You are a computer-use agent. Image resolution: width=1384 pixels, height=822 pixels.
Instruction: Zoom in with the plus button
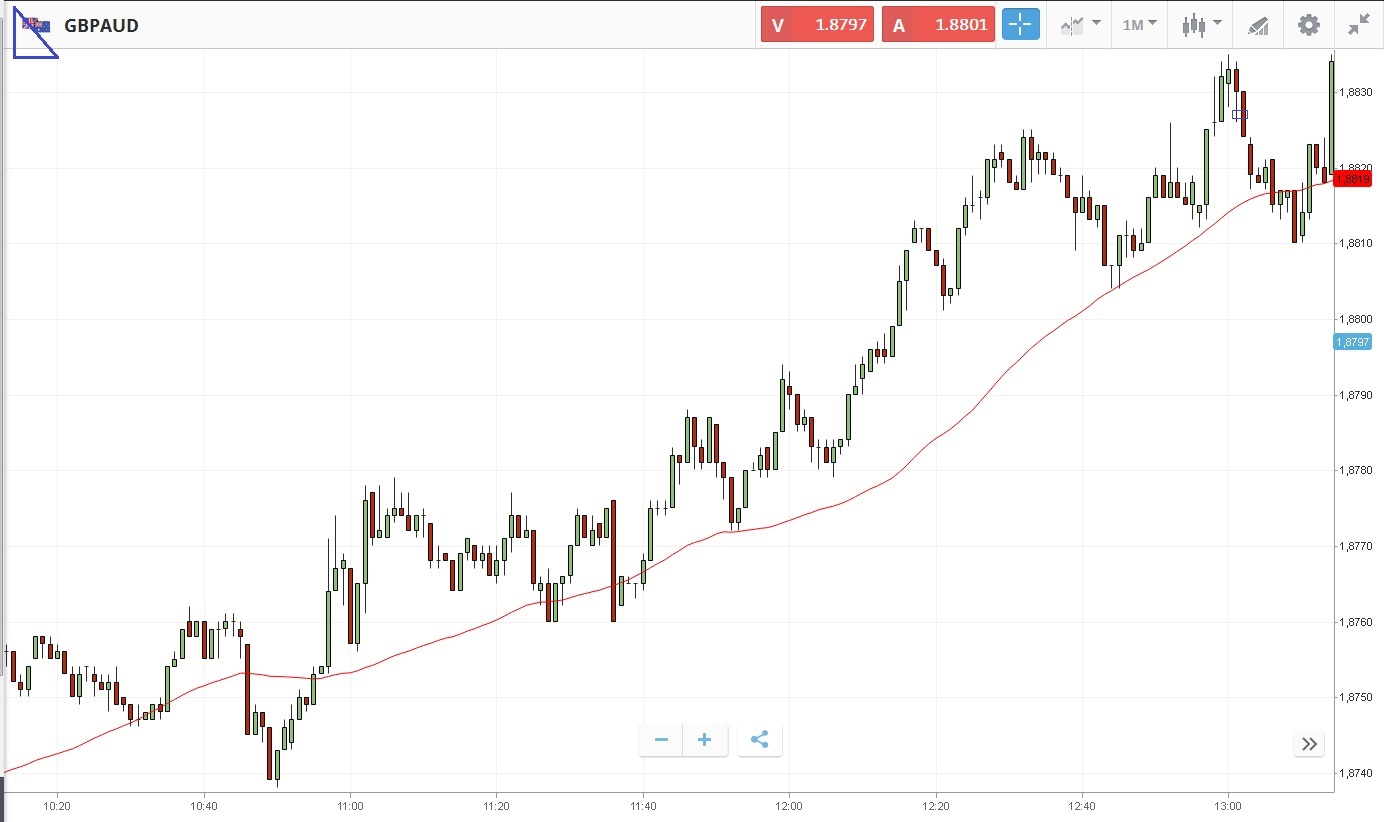click(x=705, y=740)
